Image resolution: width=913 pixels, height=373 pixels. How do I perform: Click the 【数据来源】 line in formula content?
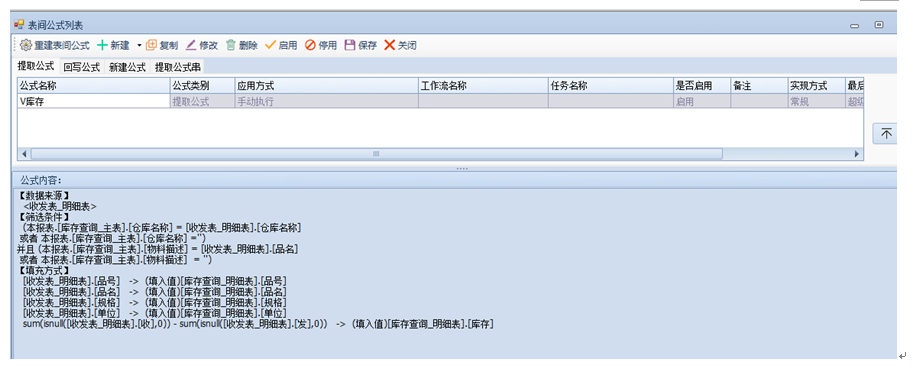pos(44,196)
